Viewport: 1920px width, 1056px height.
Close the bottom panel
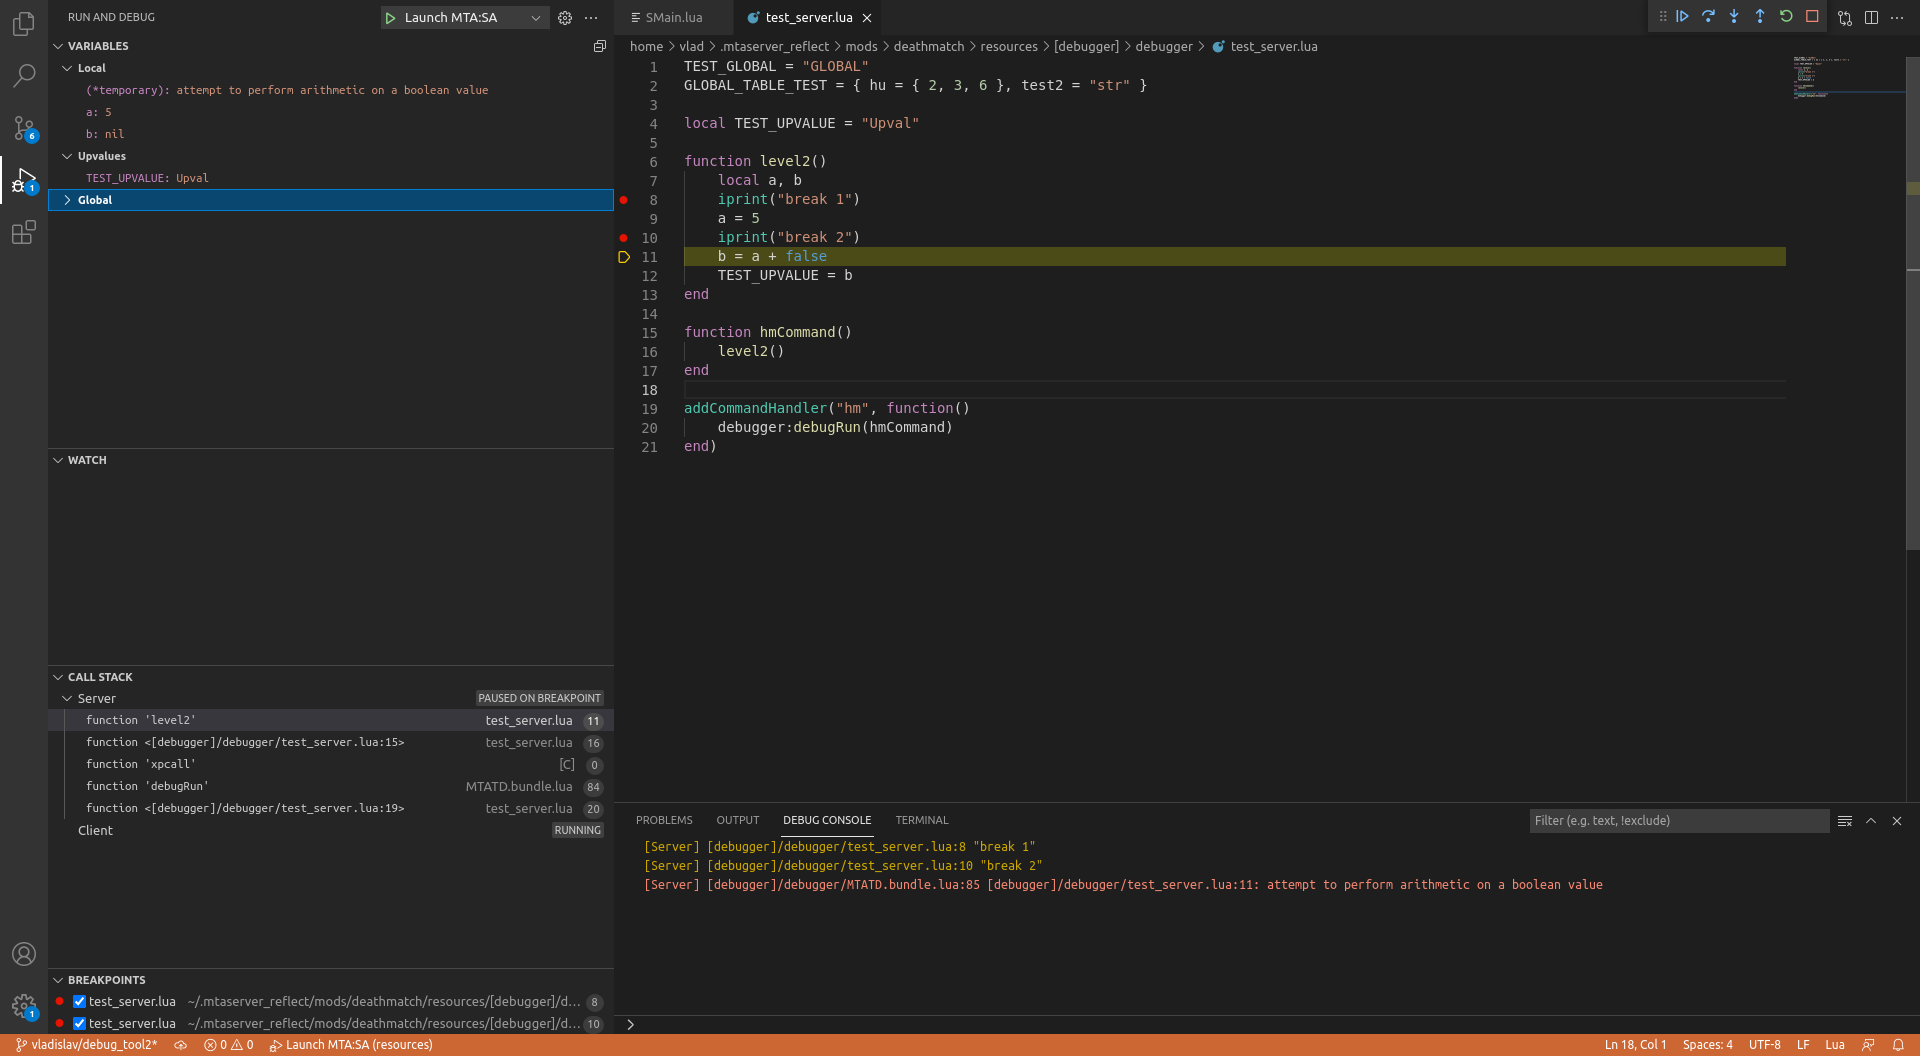[x=1897, y=821]
